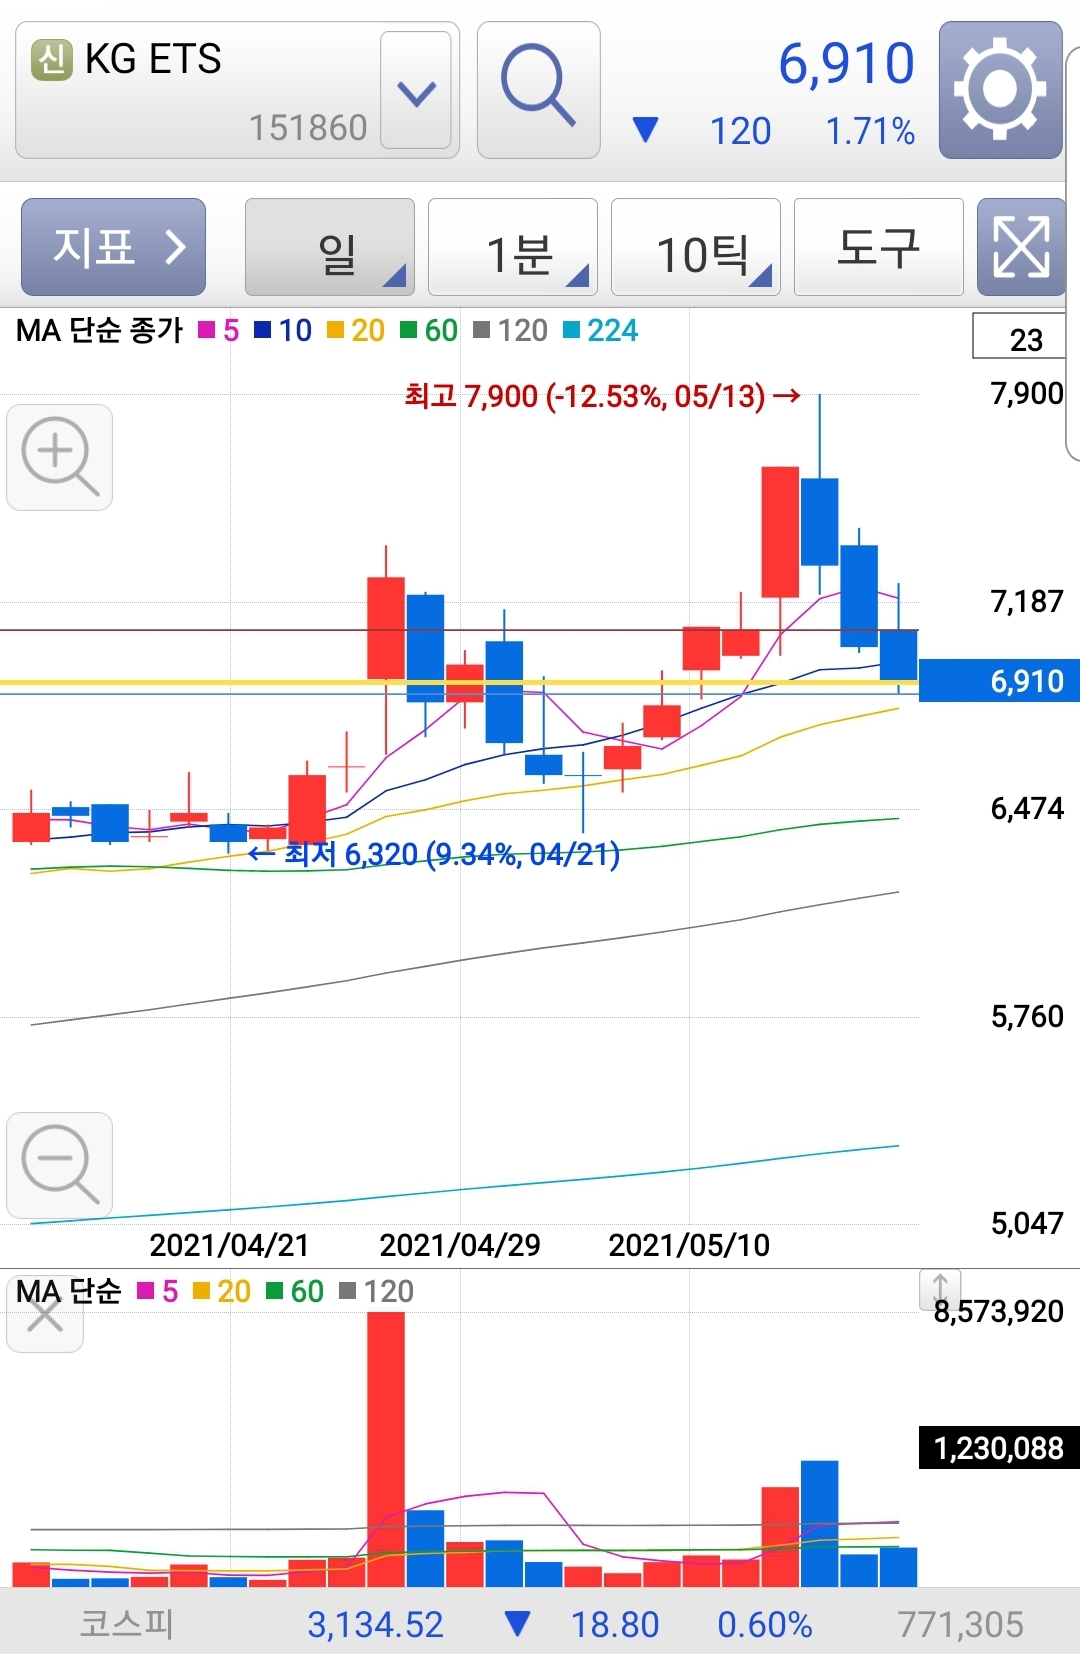Select the 1분 minute period dropdown

(x=513, y=247)
